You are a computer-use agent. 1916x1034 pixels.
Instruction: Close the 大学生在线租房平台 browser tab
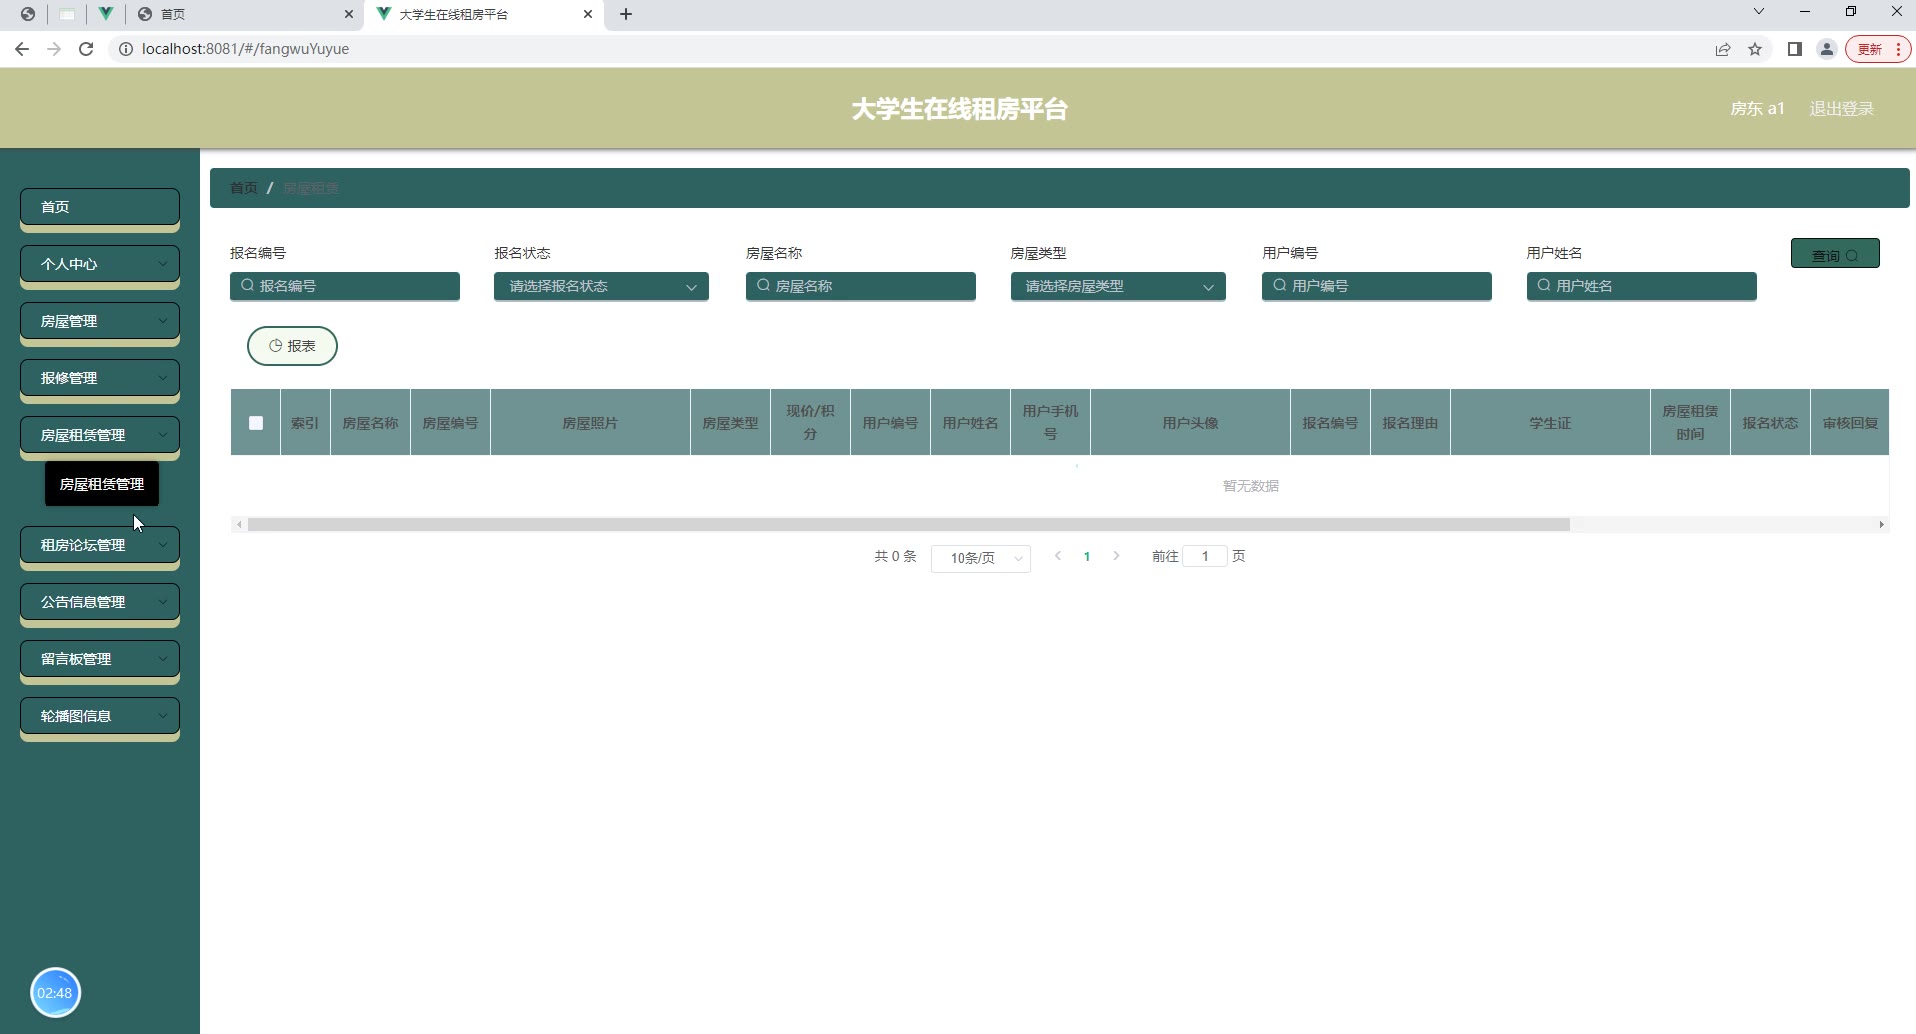588,14
